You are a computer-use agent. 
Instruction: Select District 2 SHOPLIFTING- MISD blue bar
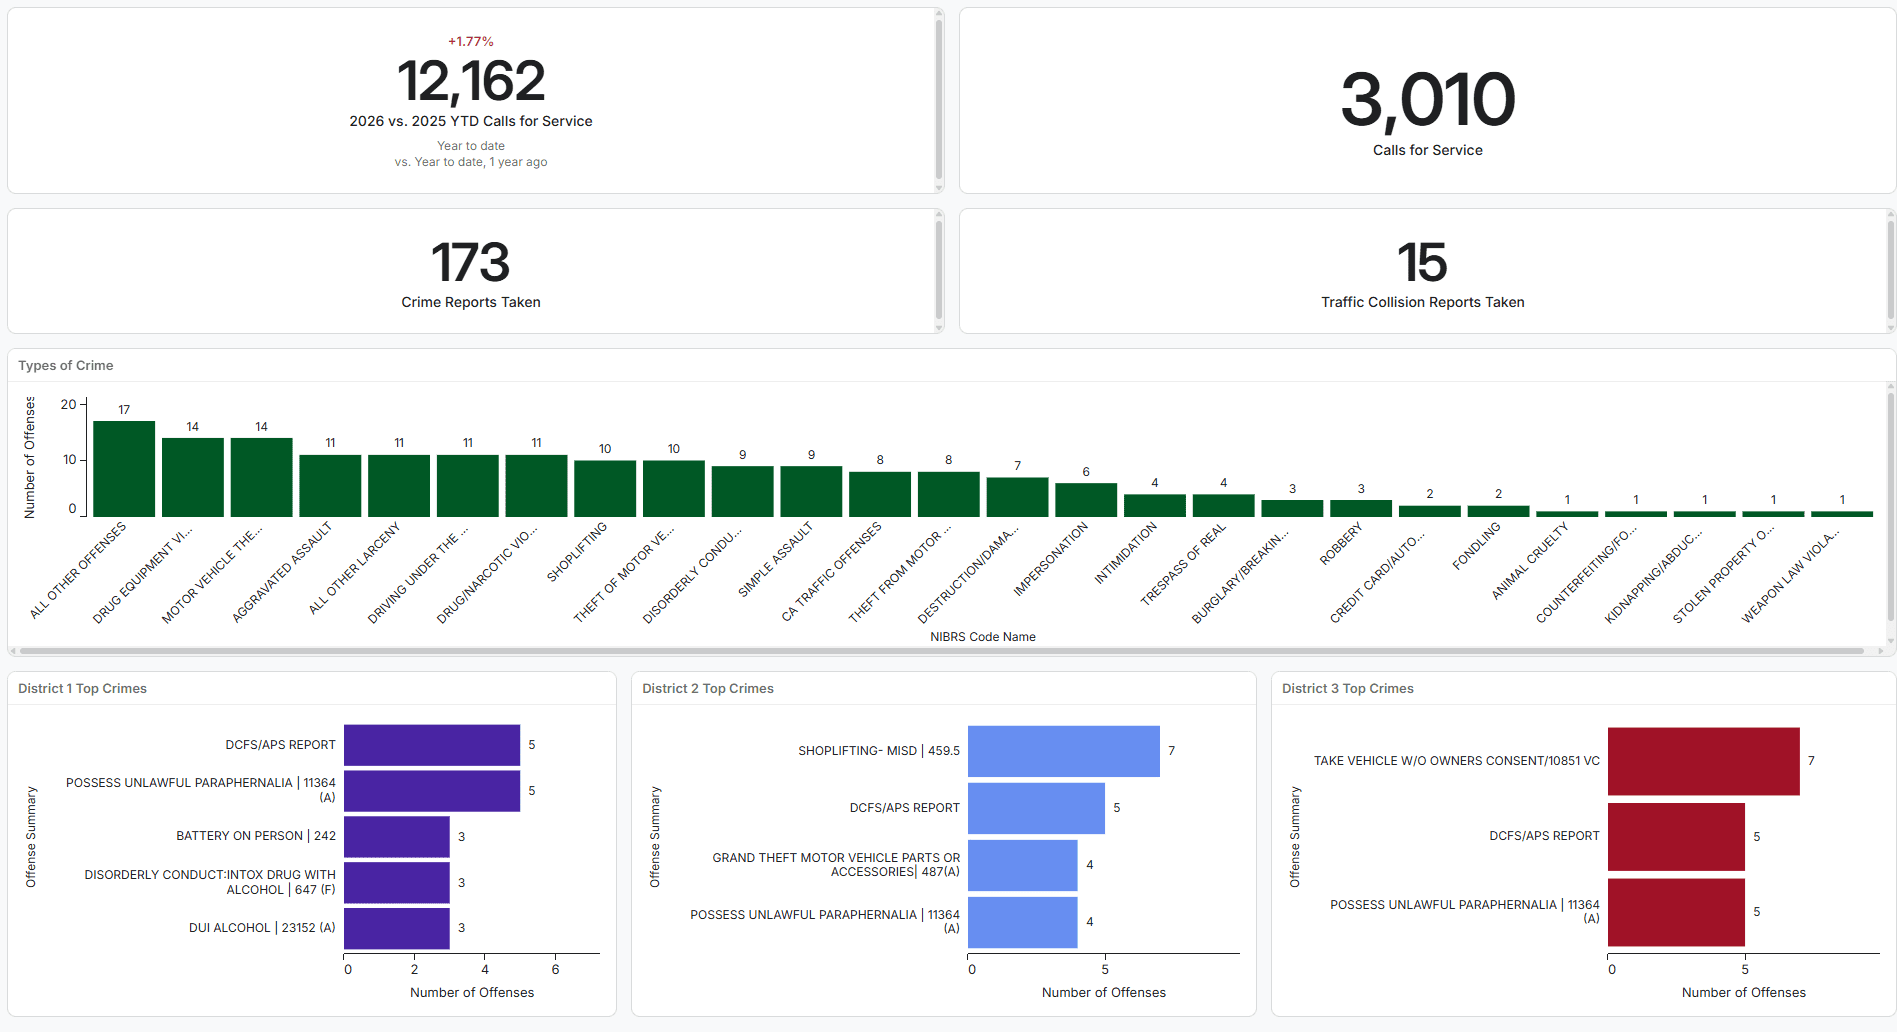pyautogui.click(x=1063, y=751)
